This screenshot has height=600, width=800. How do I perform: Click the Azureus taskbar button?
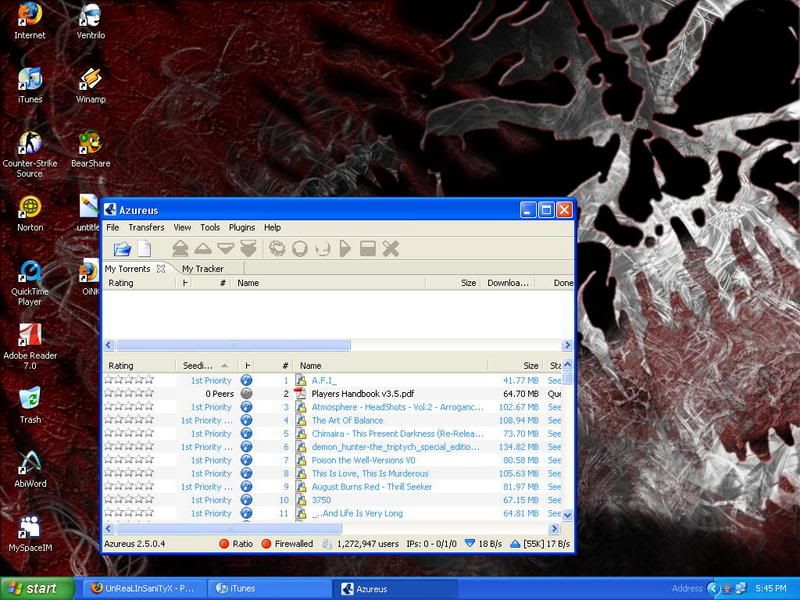coord(395,588)
